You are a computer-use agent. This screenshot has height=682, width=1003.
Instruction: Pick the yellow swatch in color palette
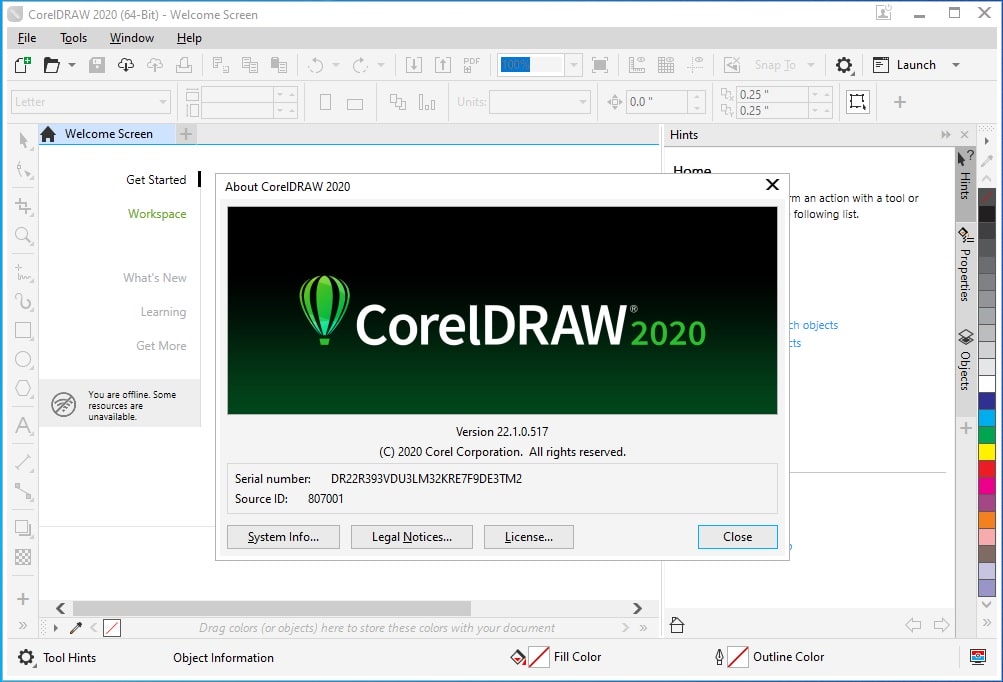[x=987, y=451]
